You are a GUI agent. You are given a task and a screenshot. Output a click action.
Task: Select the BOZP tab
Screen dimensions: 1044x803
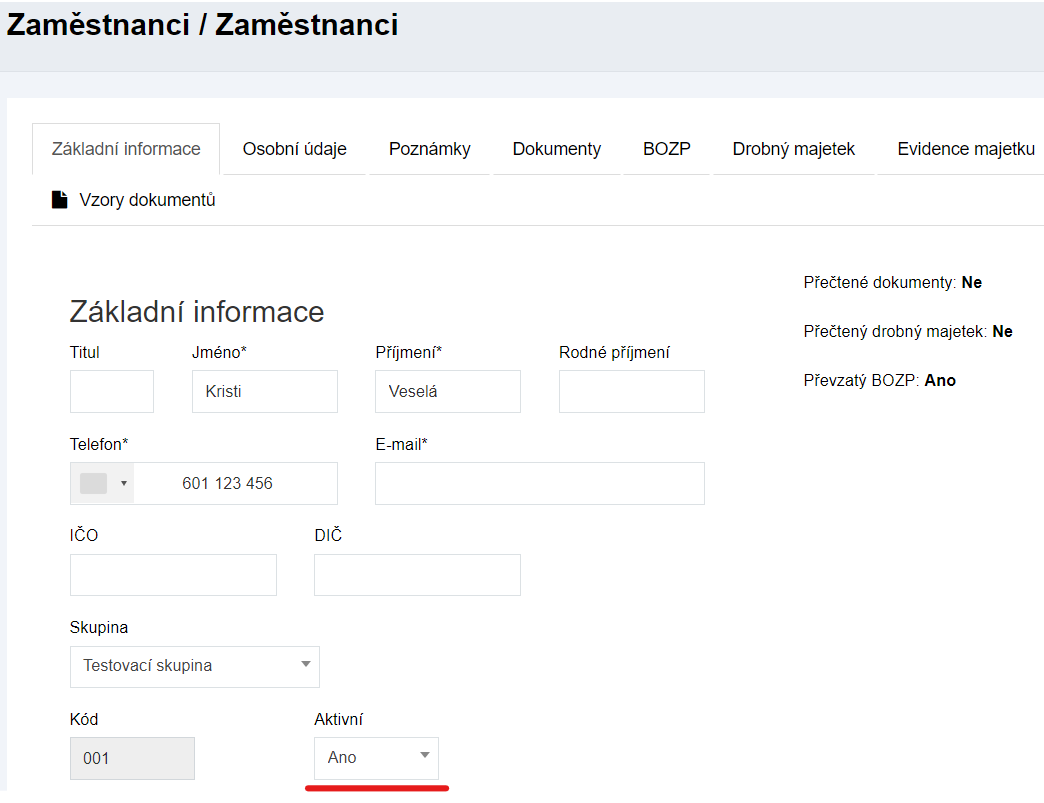pyautogui.click(x=666, y=149)
